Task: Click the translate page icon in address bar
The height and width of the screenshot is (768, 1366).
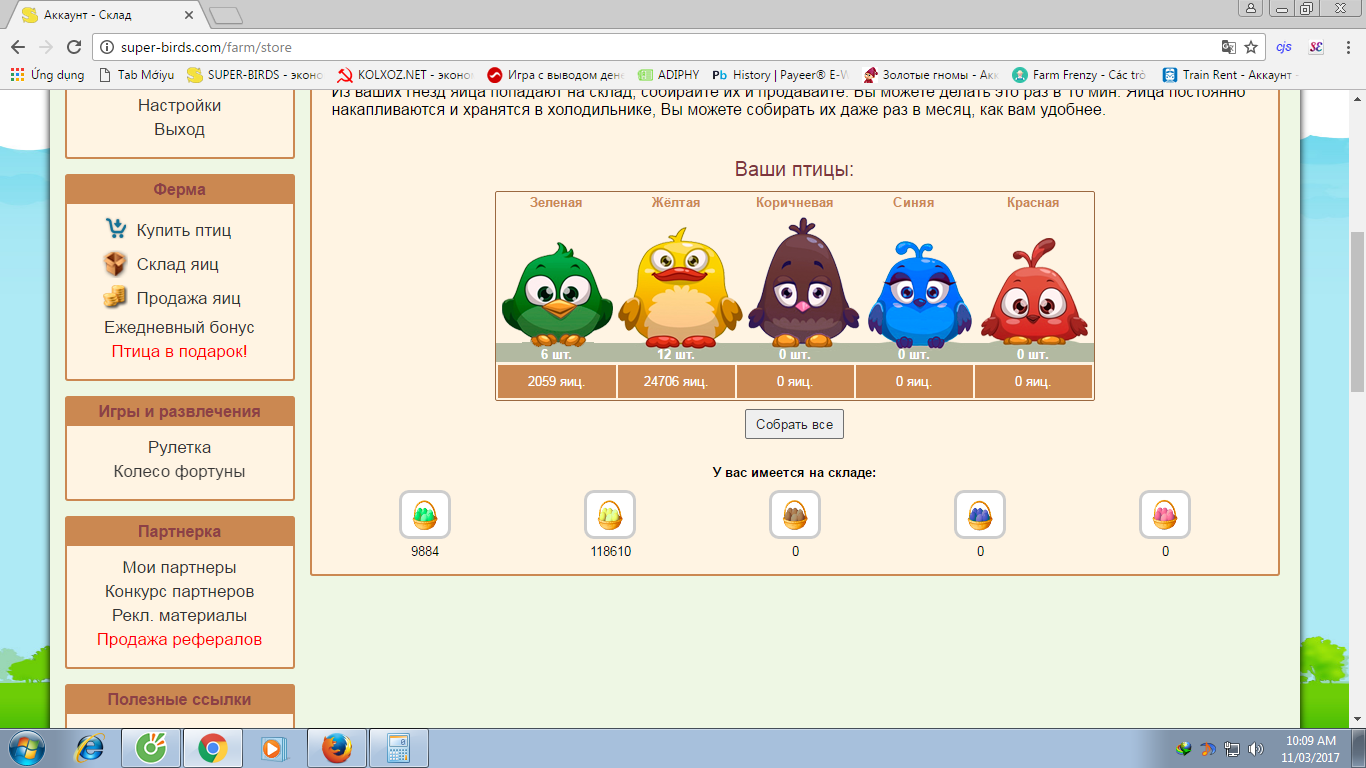Action: (x=1229, y=47)
